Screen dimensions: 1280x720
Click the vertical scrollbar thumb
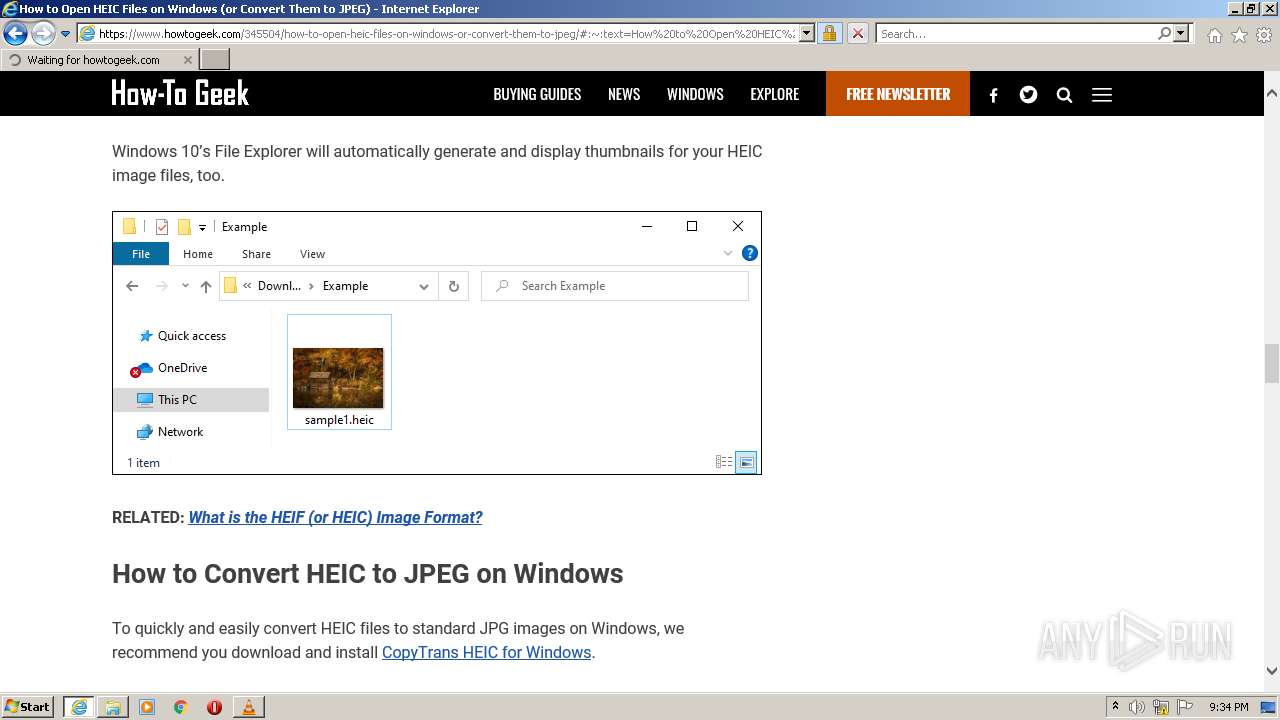tap(1272, 363)
